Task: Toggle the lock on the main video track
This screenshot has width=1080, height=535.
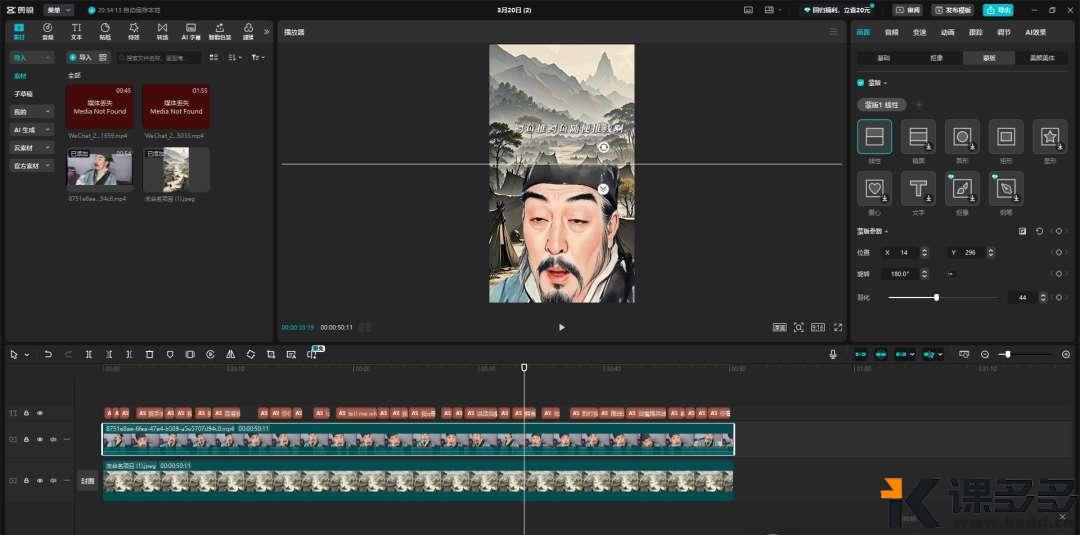Action: click(x=27, y=439)
